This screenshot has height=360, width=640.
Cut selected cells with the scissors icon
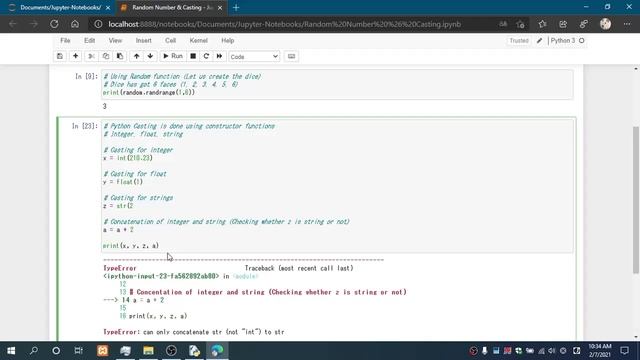(91, 56)
